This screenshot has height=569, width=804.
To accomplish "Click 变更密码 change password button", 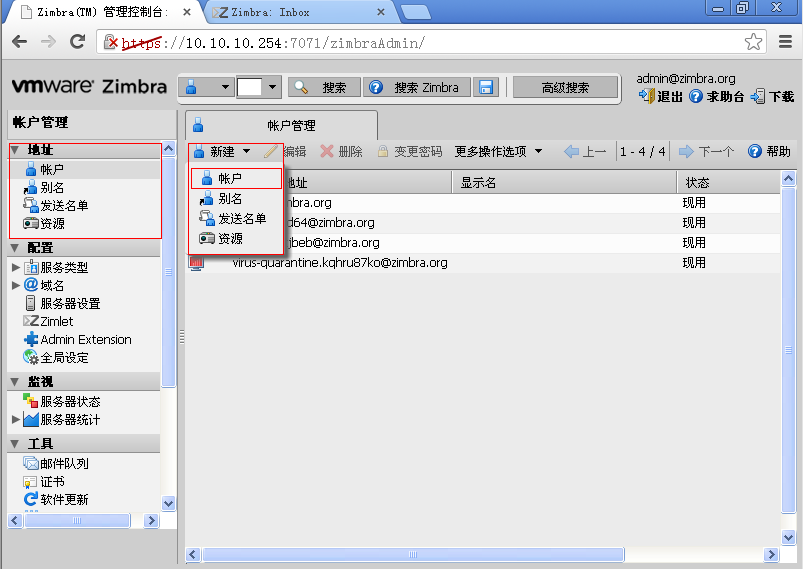I will (410, 151).
